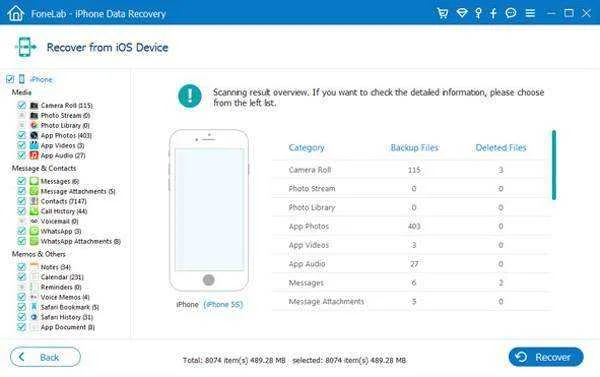
Task: Click the Memos & Others group heading
Action: click(x=38, y=254)
